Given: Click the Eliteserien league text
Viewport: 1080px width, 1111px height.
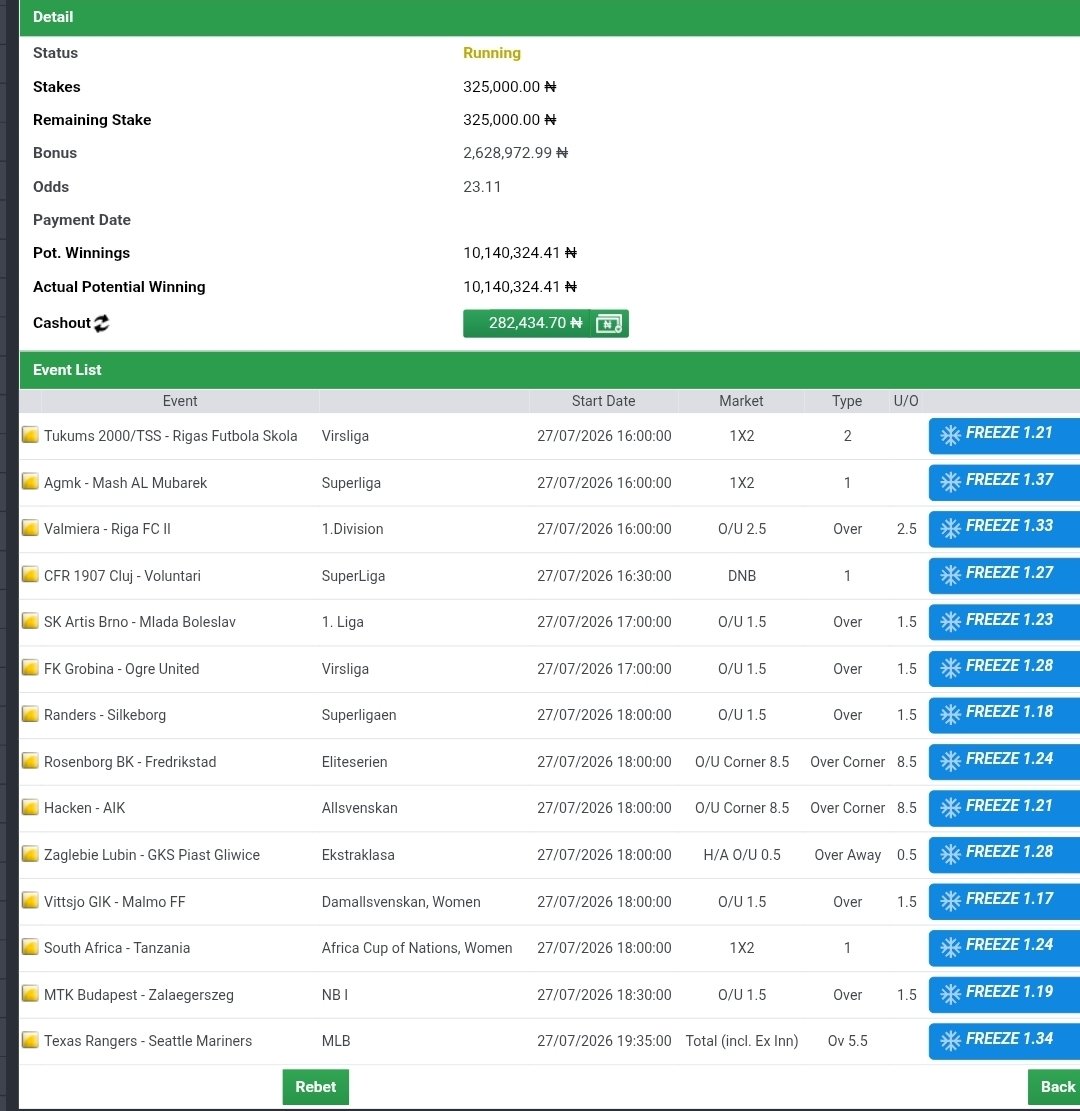Looking at the screenshot, I should tap(354, 762).
